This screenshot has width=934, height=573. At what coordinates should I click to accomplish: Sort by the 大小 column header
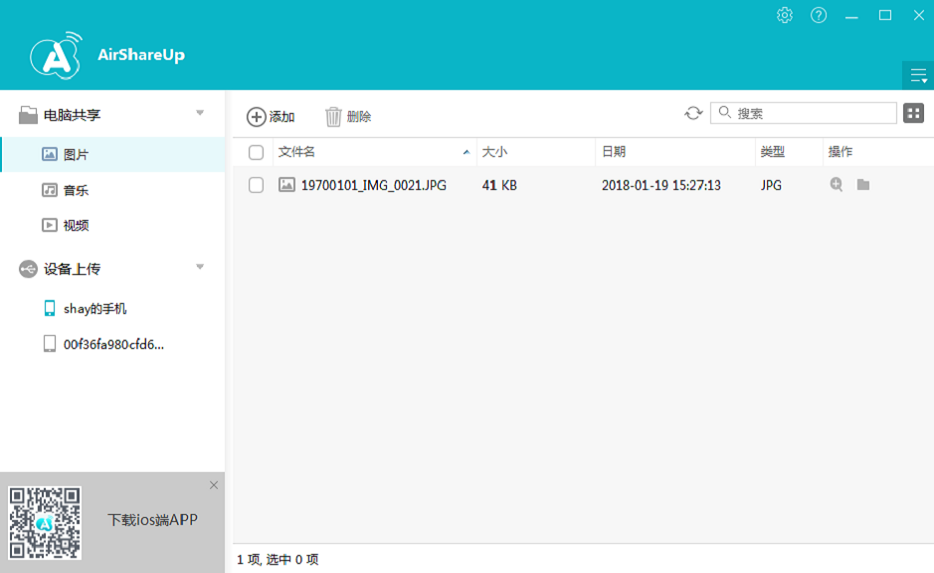pos(536,152)
